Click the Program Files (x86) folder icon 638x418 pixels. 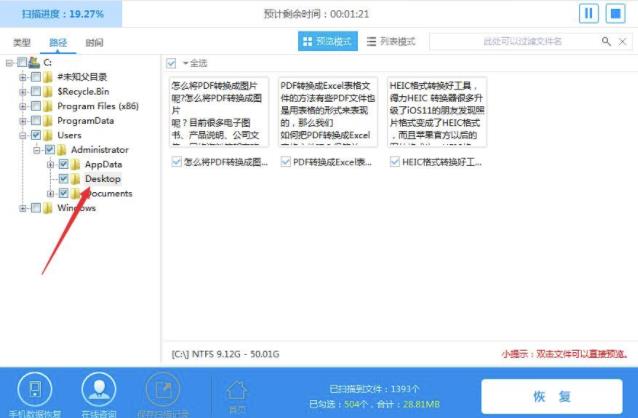pos(48,106)
